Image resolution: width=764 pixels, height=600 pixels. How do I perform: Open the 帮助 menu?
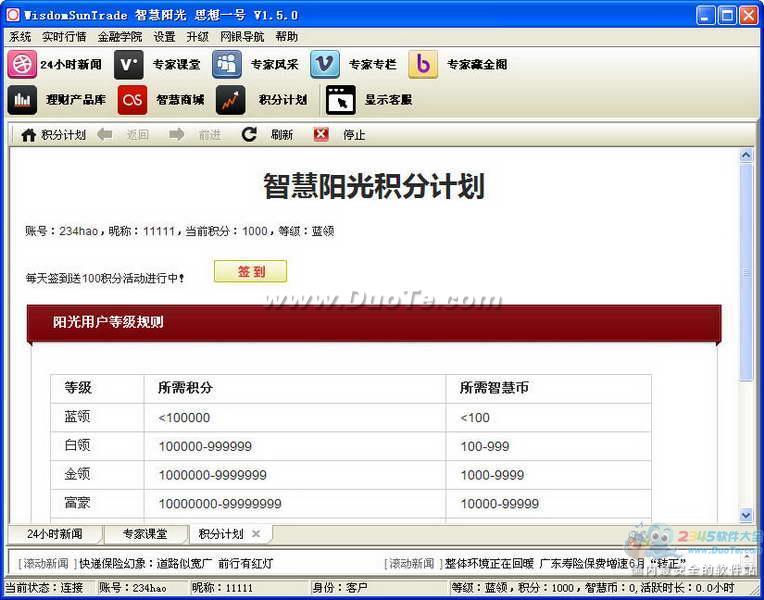[286, 37]
